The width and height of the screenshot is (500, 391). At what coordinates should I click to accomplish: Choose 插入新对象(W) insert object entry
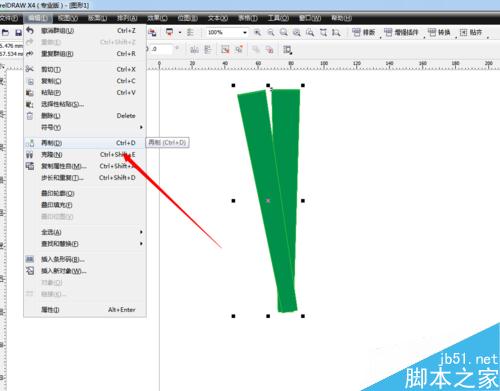point(85,271)
